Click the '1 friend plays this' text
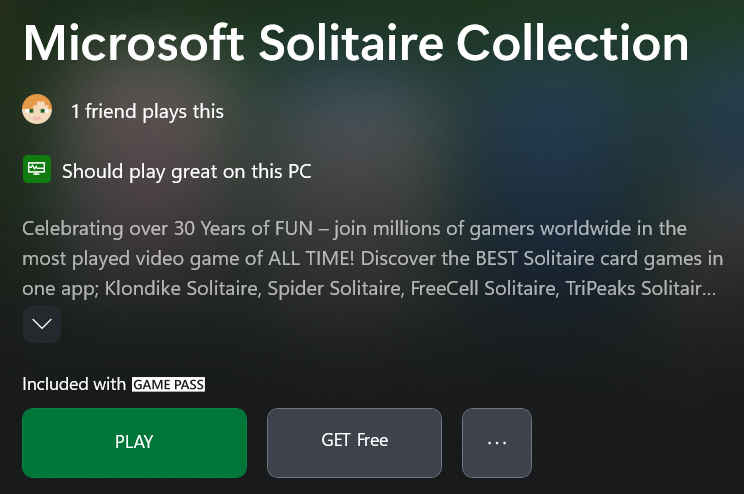 click(x=147, y=111)
